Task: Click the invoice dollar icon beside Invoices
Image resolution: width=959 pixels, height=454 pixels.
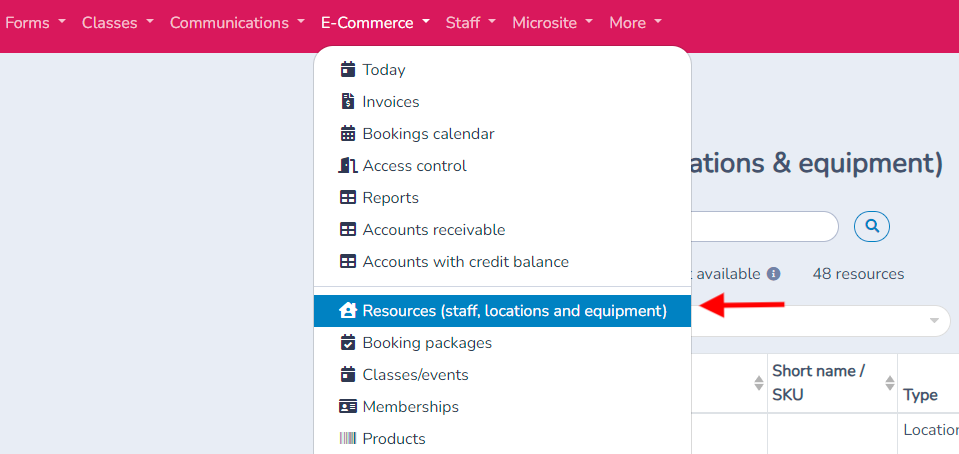Action: (x=347, y=101)
